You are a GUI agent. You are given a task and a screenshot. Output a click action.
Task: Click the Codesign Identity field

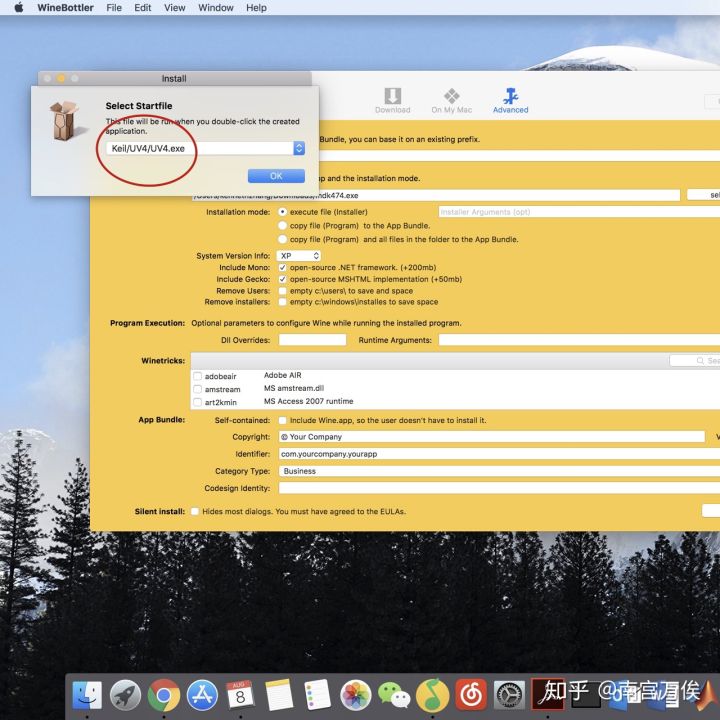pos(499,488)
